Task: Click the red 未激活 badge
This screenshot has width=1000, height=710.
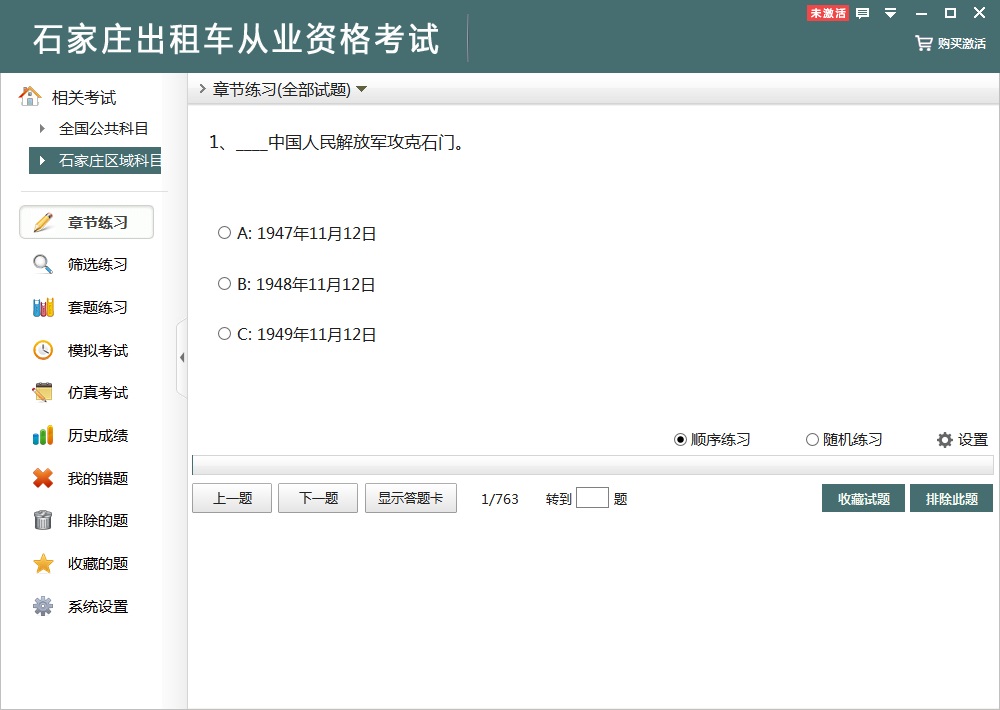Action: tap(828, 13)
